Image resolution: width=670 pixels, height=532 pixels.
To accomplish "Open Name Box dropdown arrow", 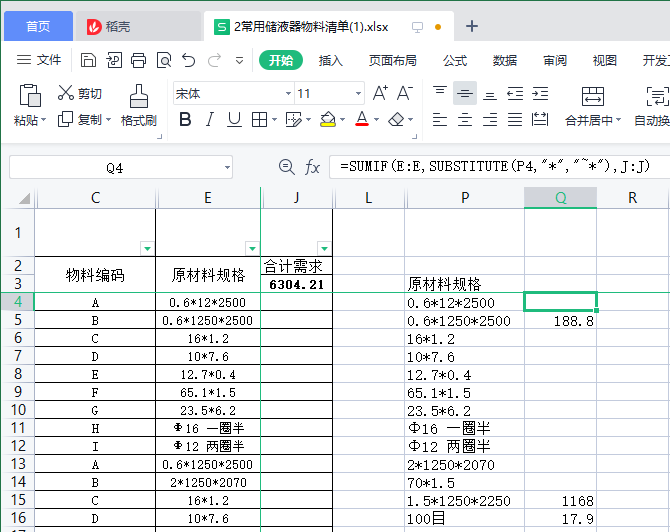I will 228,168.
